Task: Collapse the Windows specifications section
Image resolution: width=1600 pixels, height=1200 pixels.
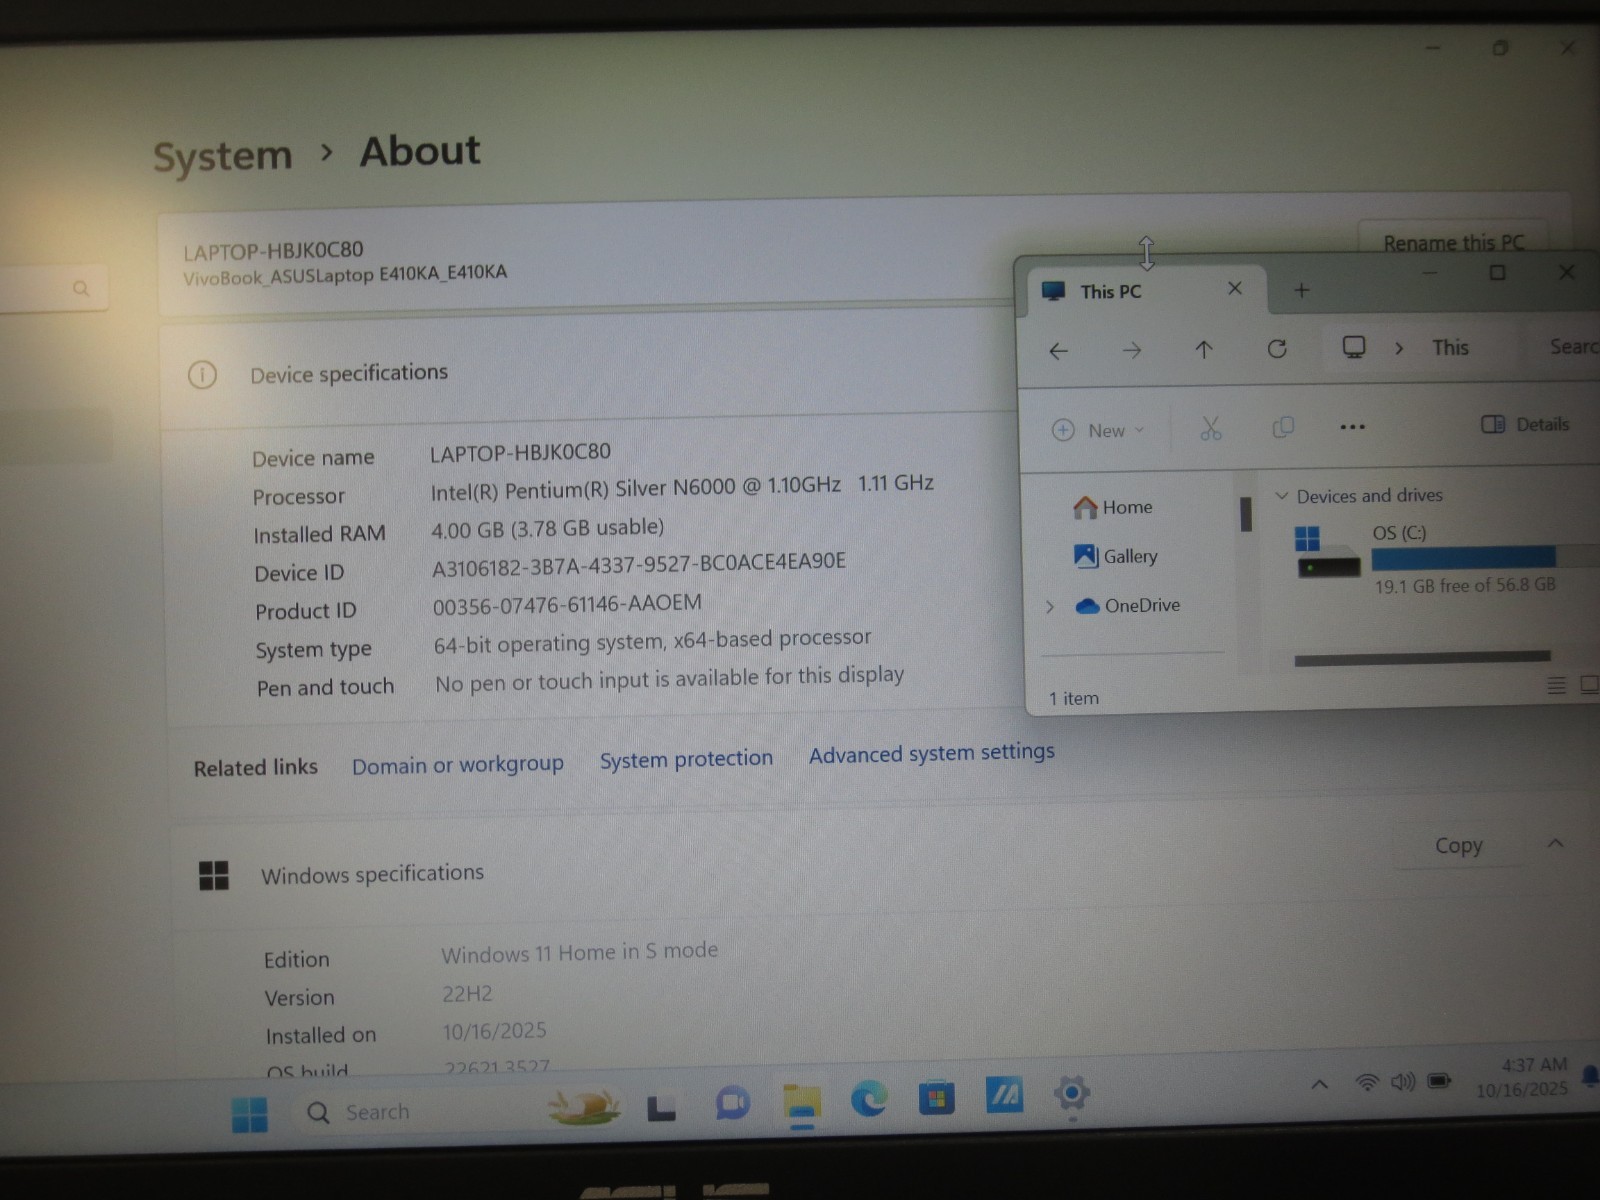Action: [x=1555, y=843]
